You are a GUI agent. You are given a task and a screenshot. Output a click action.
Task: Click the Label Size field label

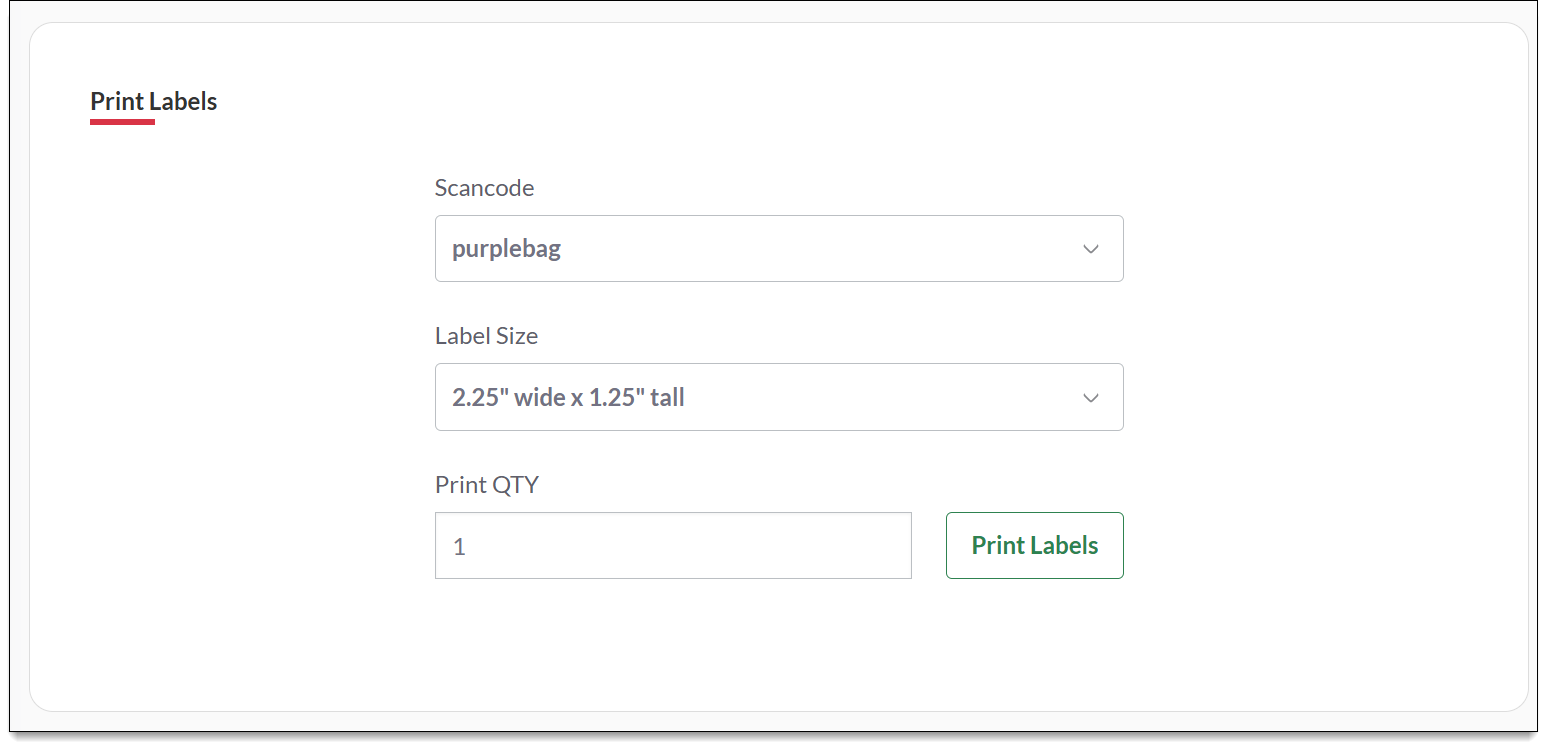[486, 336]
